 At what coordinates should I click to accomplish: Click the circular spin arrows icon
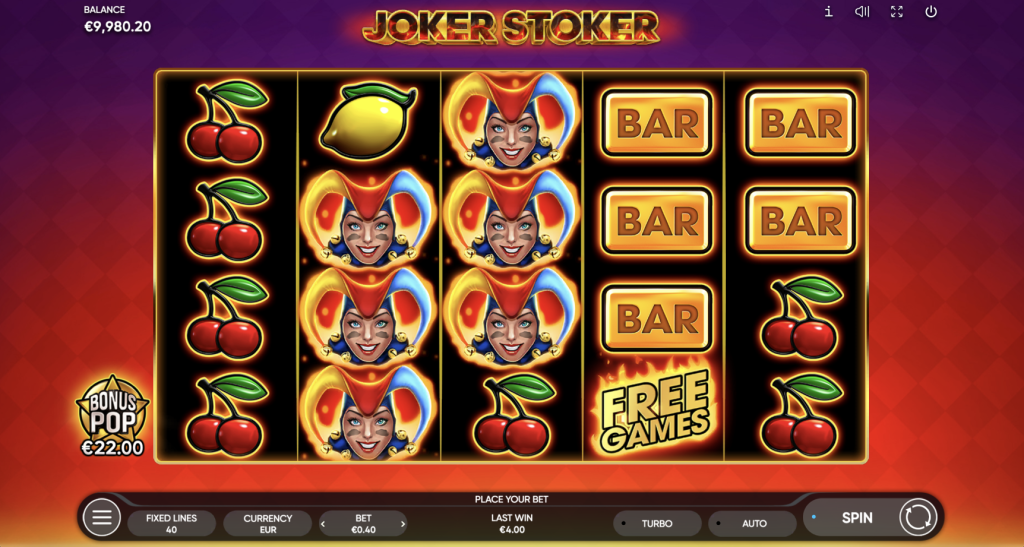pyautogui.click(x=918, y=518)
